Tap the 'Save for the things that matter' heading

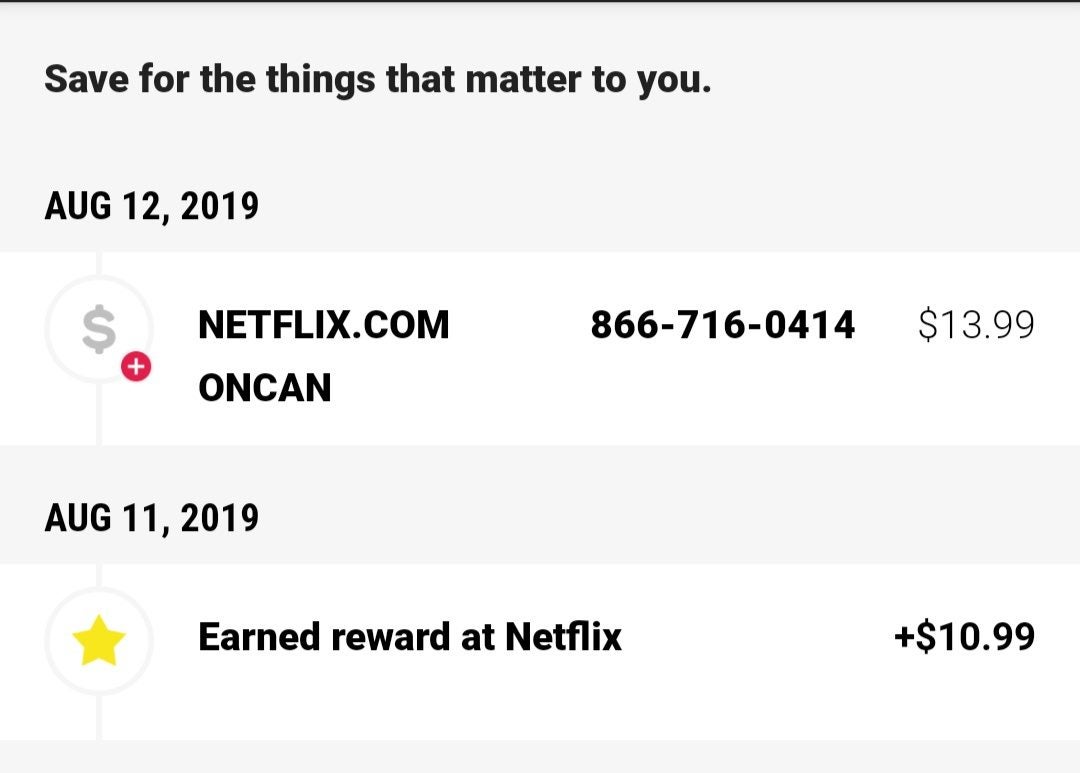pyautogui.click(x=377, y=80)
